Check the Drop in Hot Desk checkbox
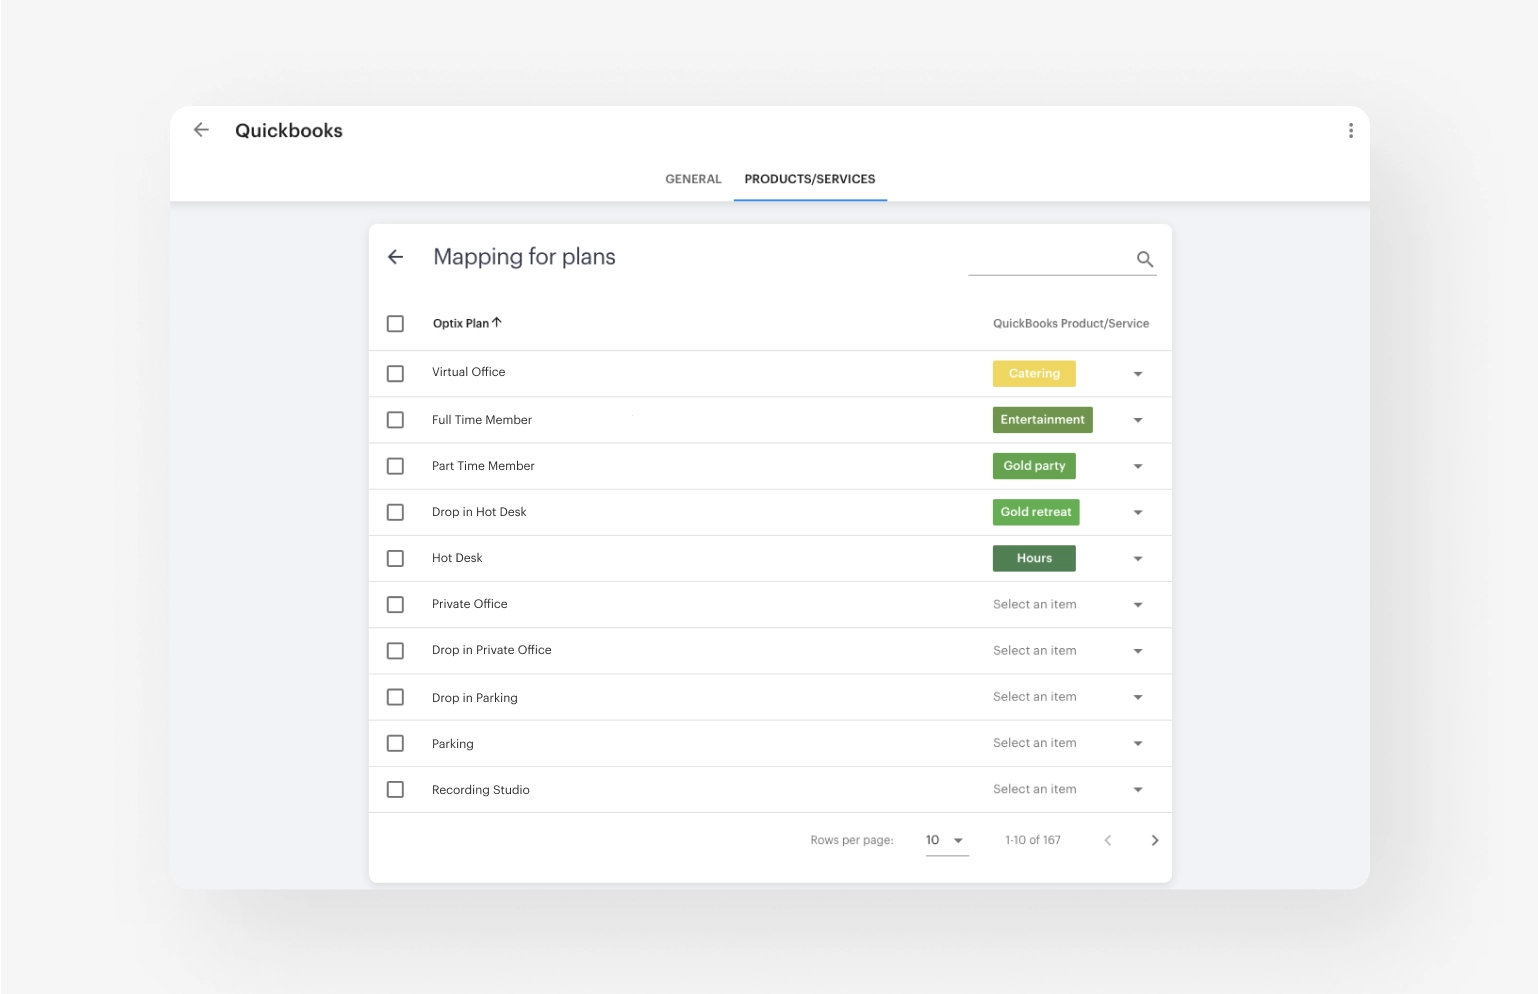Viewport: 1538px width, 994px height. pos(395,512)
